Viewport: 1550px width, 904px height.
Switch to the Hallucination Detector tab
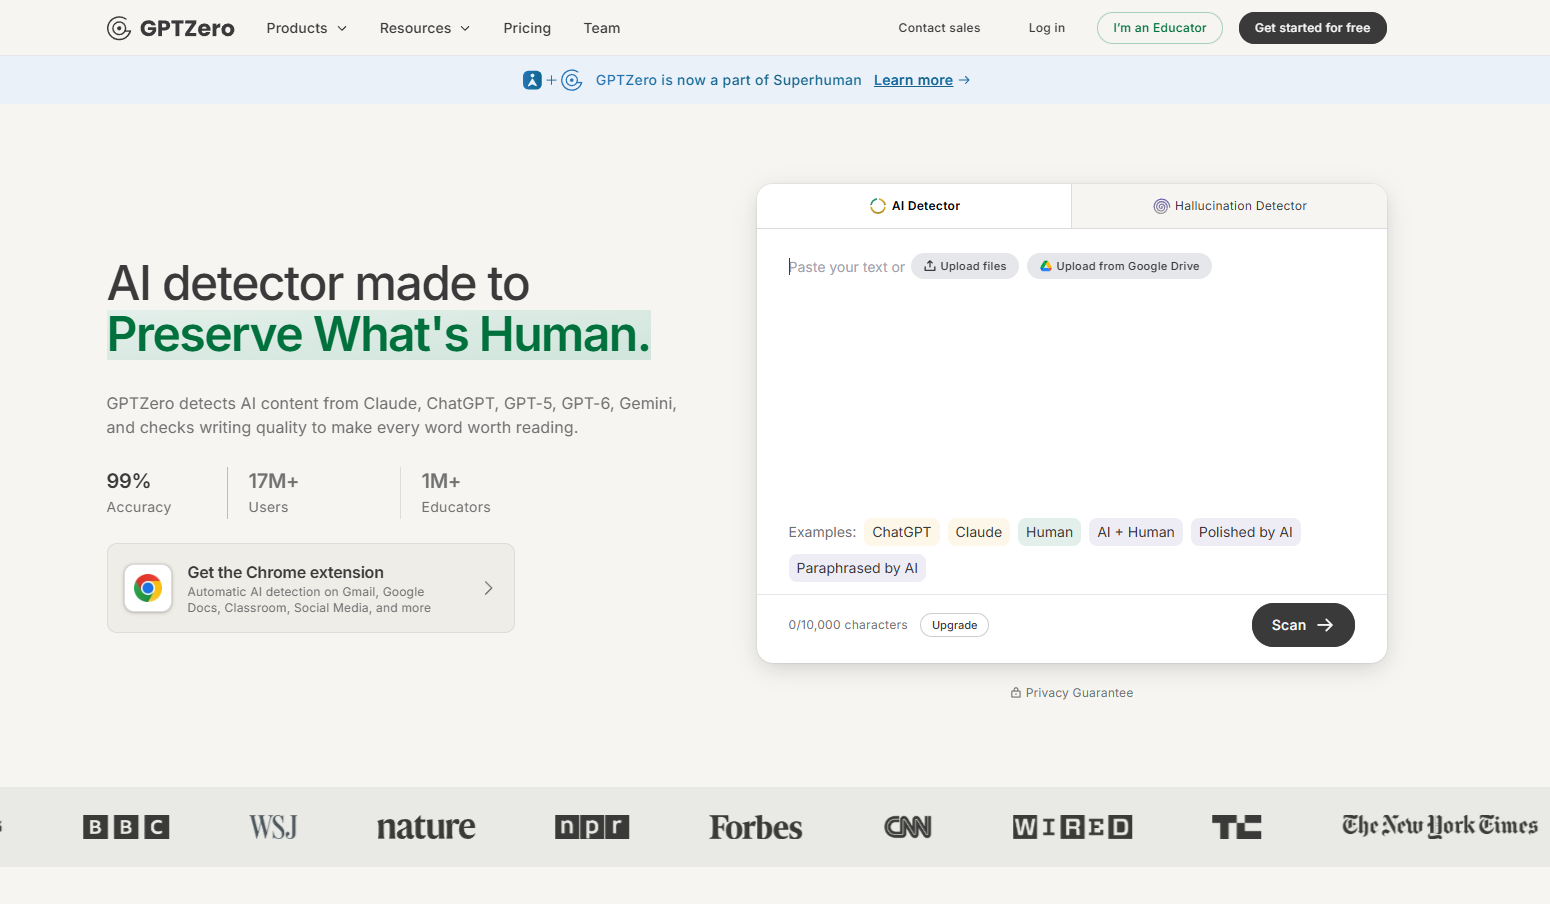[1229, 206]
